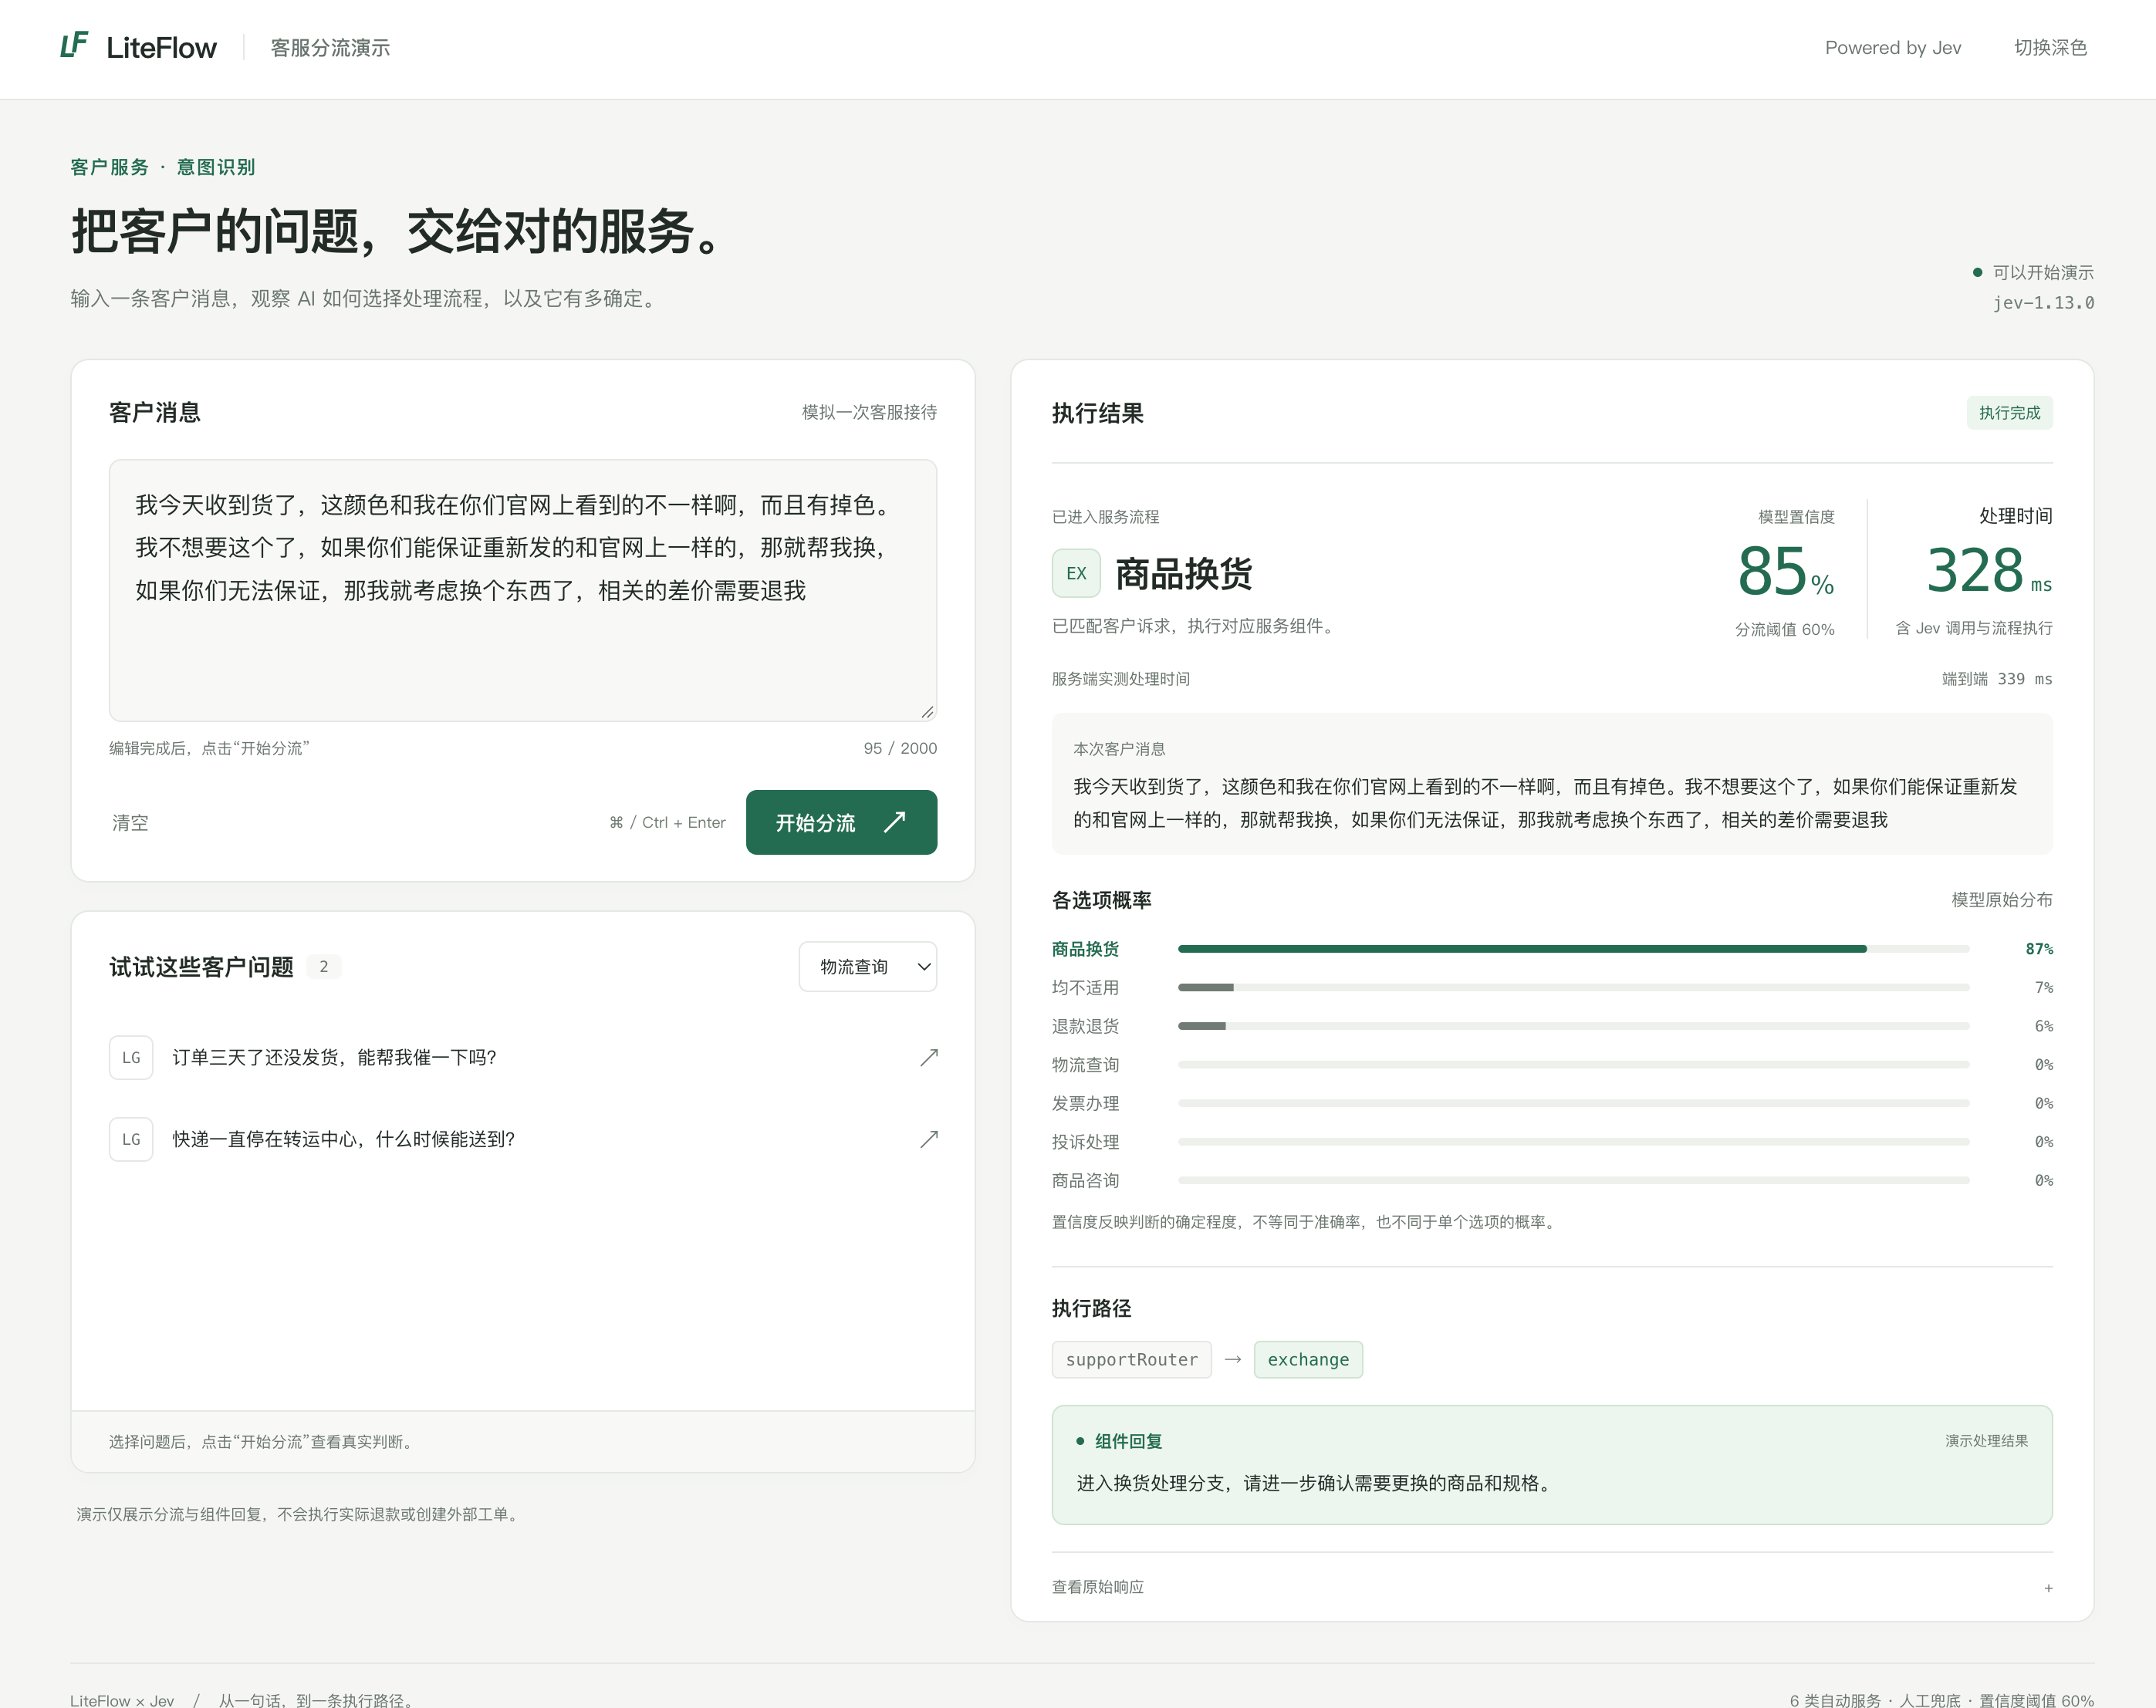Click the 投诉处理 probability row label

coord(1085,1142)
